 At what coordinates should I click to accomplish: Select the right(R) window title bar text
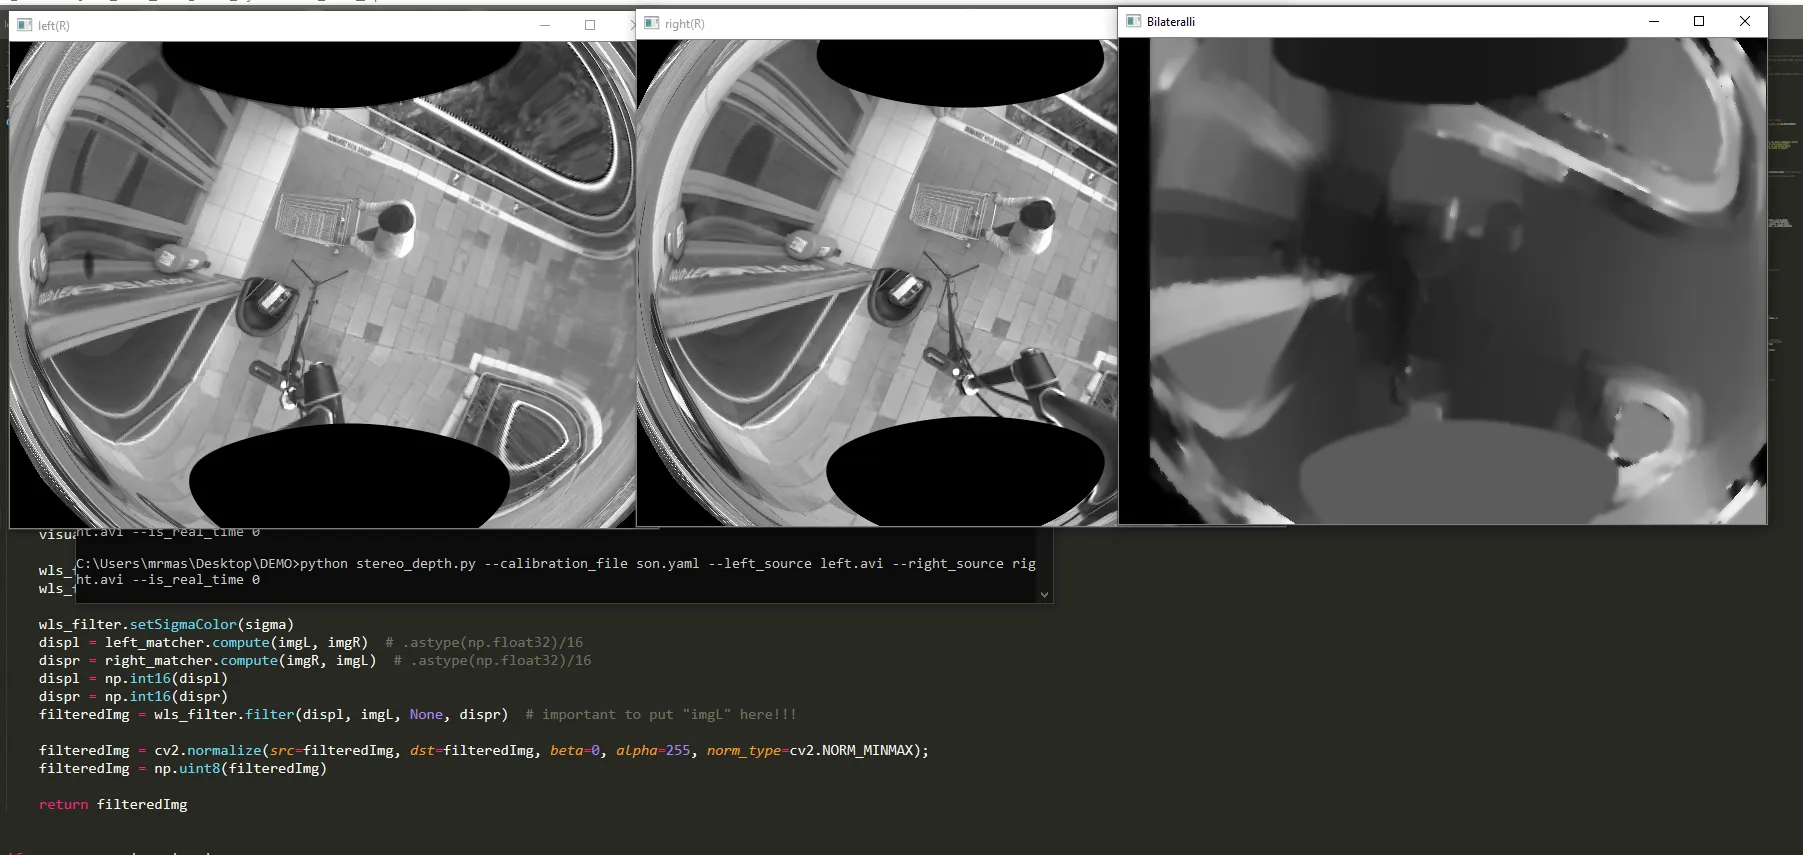[x=685, y=24]
